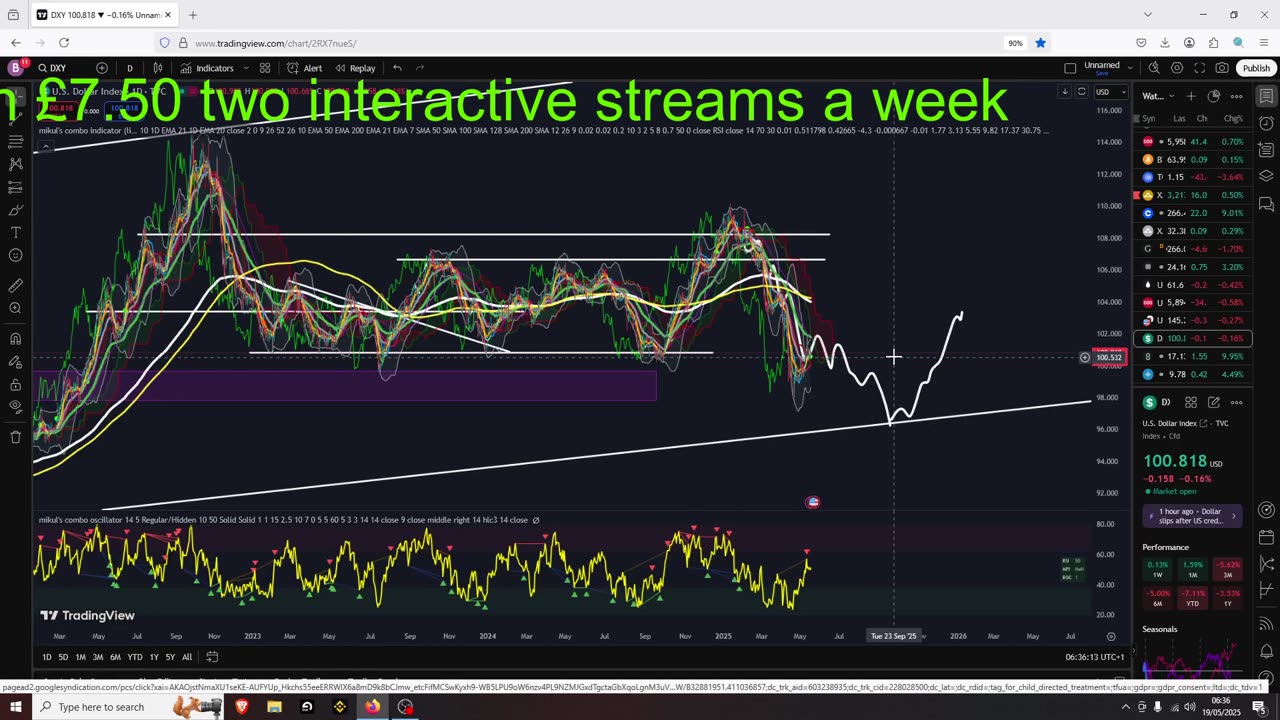Select the All date range
The width and height of the screenshot is (1280, 720).
187,657
